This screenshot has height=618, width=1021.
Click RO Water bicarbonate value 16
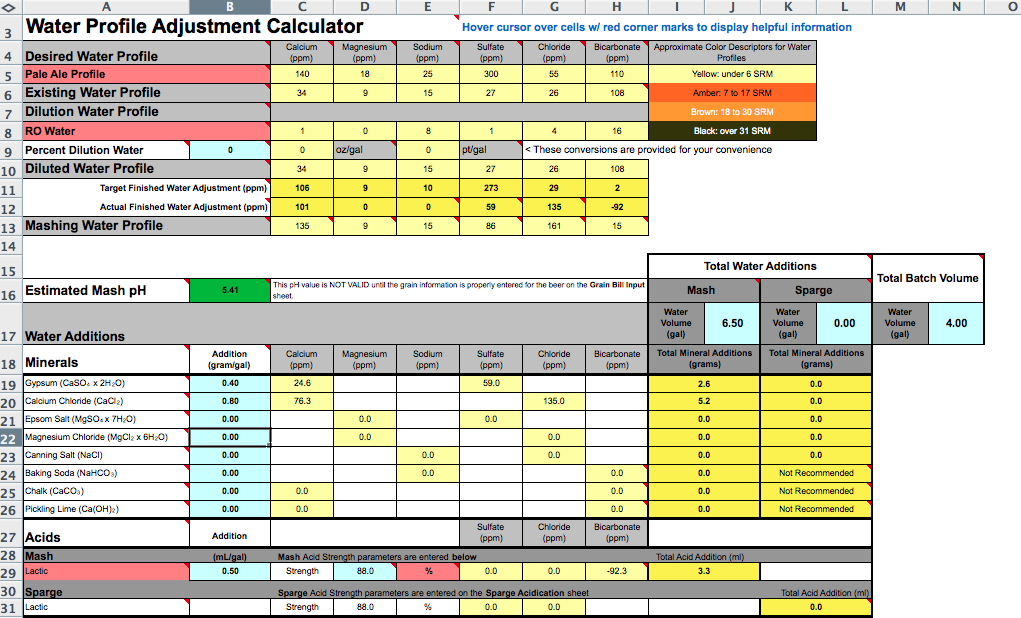pyautogui.click(x=617, y=131)
